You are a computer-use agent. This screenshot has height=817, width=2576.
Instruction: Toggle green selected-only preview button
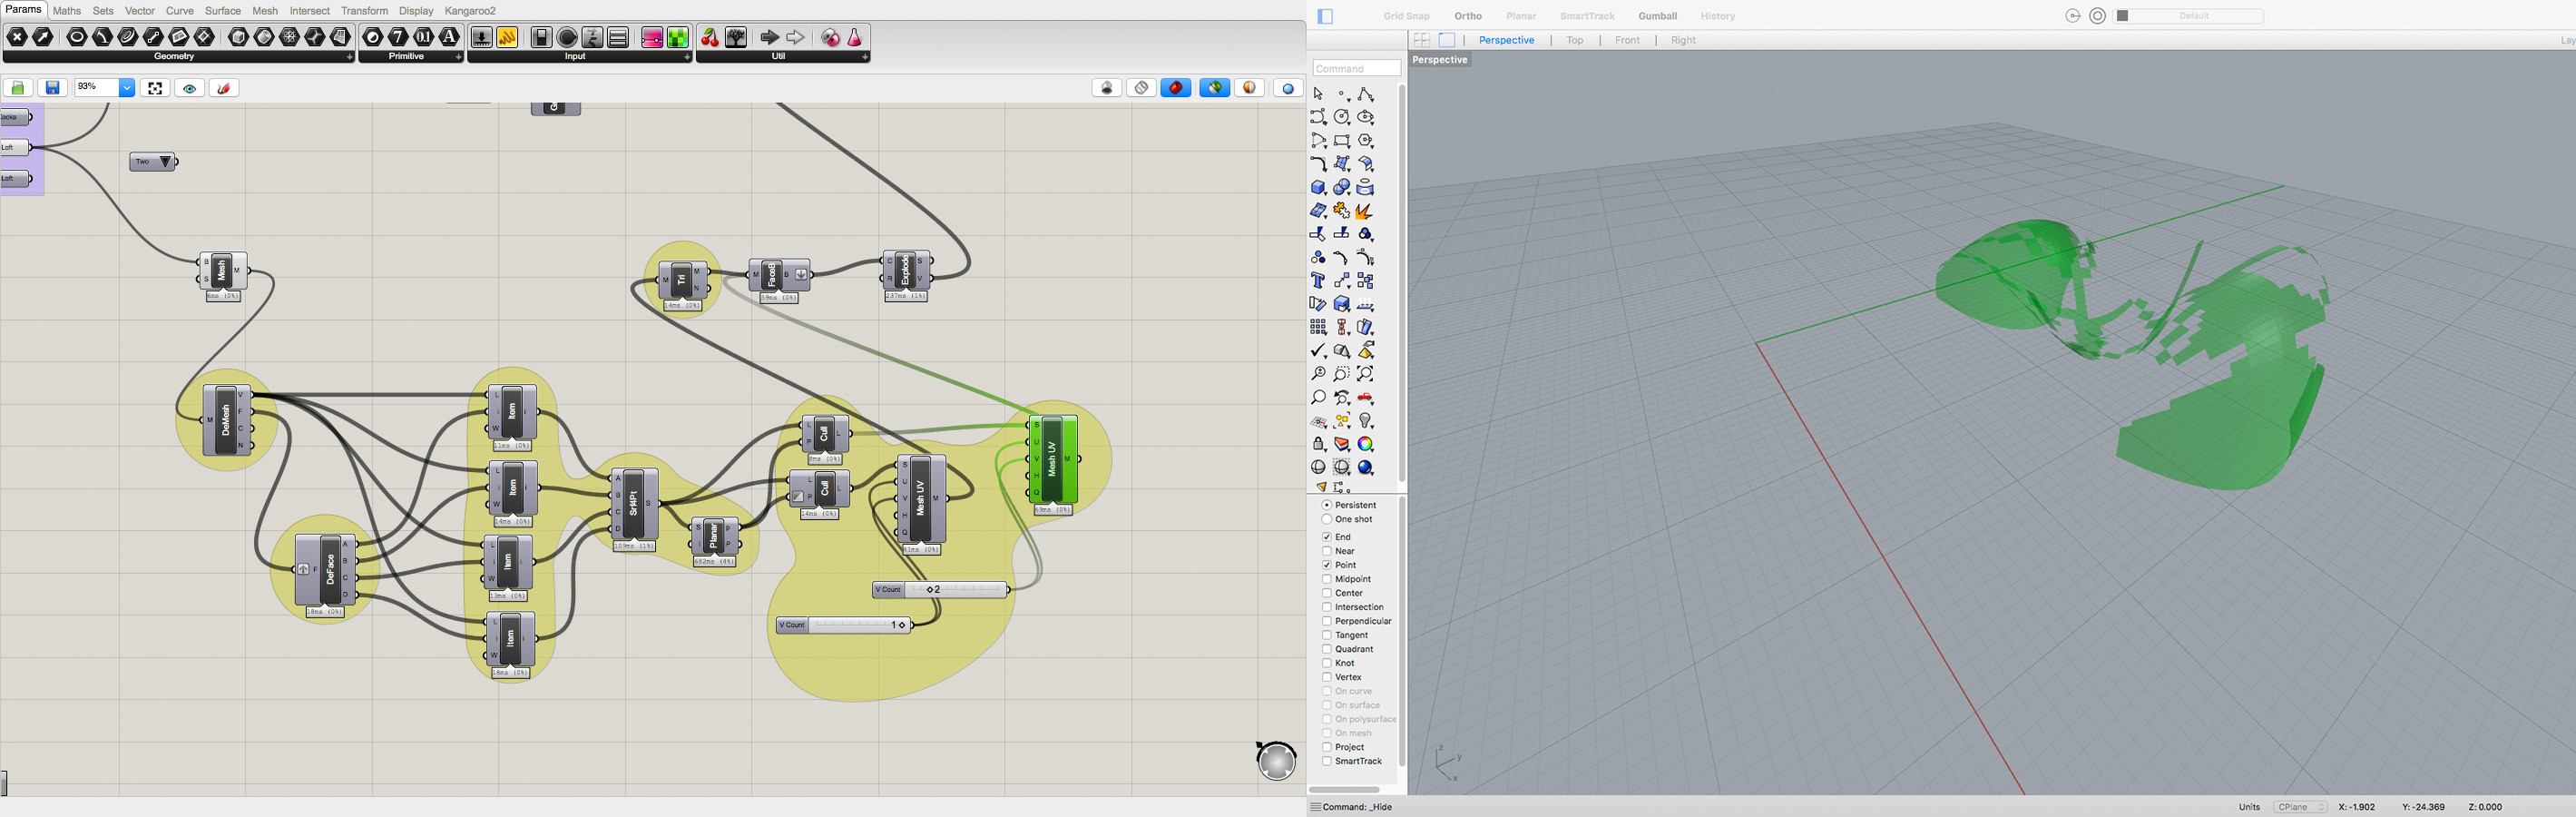(x=1215, y=88)
